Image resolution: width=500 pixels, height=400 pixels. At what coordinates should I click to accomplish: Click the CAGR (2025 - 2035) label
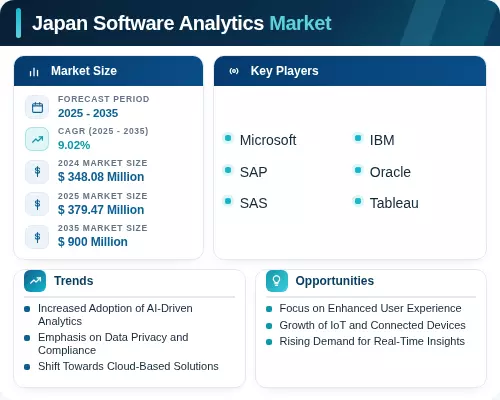pos(103,131)
